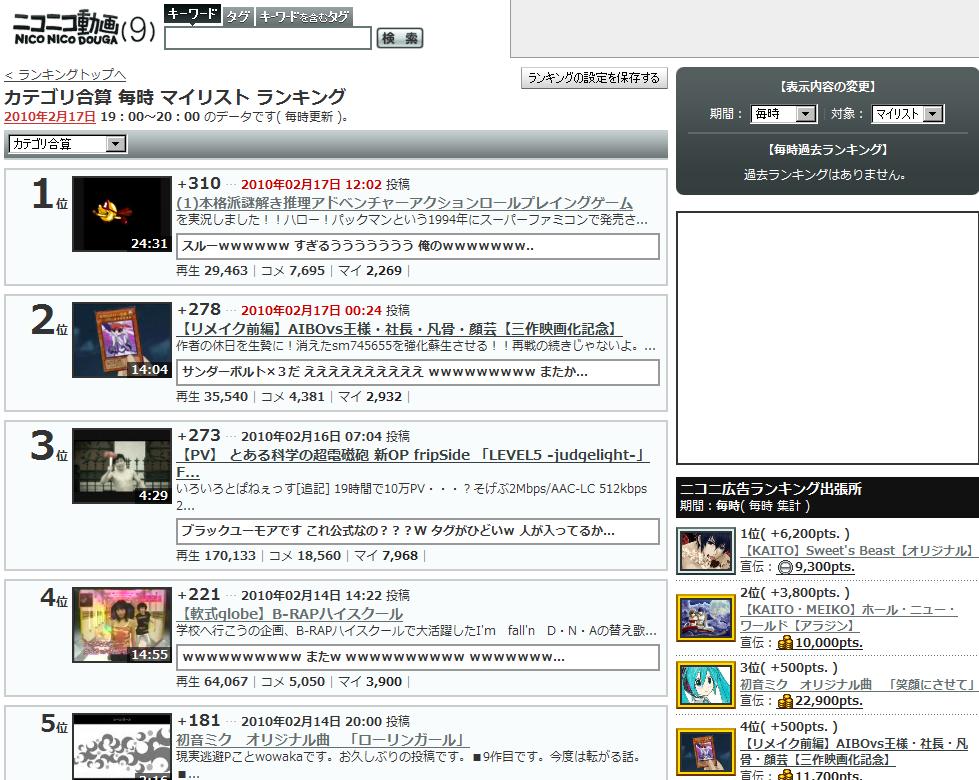Click rank 4 play count 再生 64,067
979x780 pixels.
(x=212, y=682)
